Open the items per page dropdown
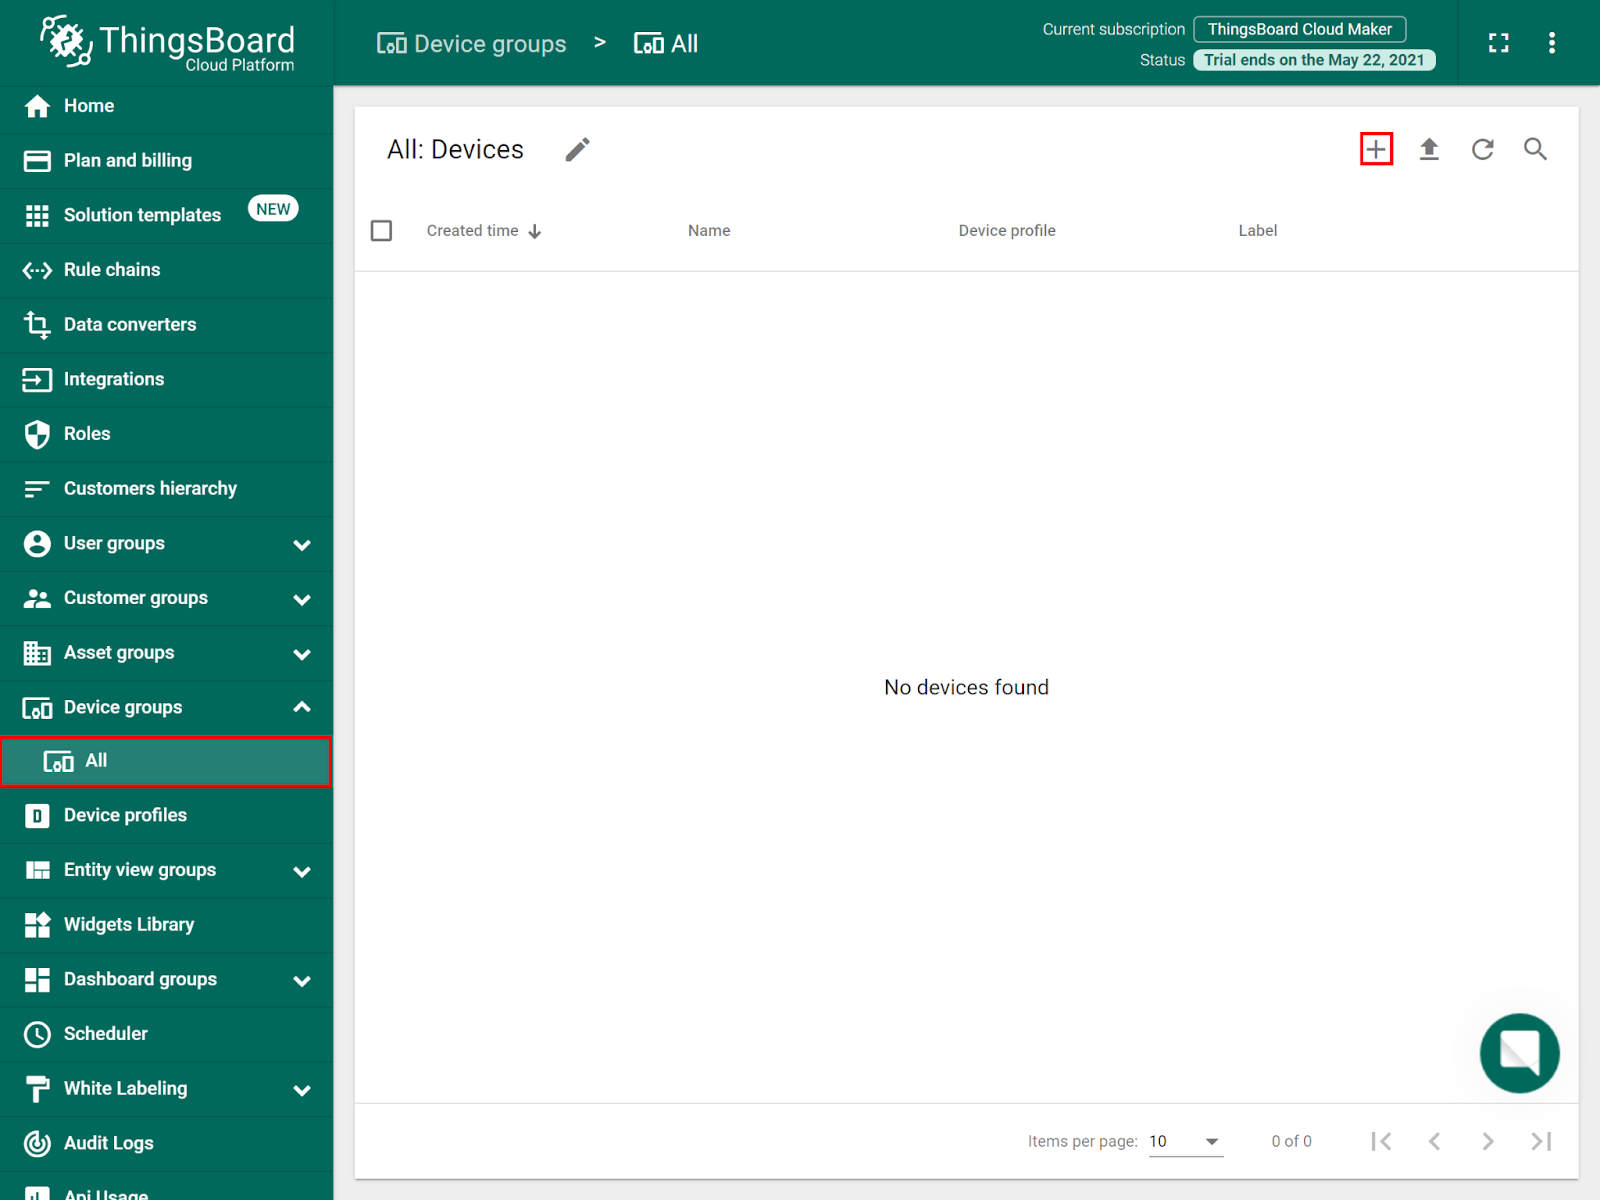 1185,1141
